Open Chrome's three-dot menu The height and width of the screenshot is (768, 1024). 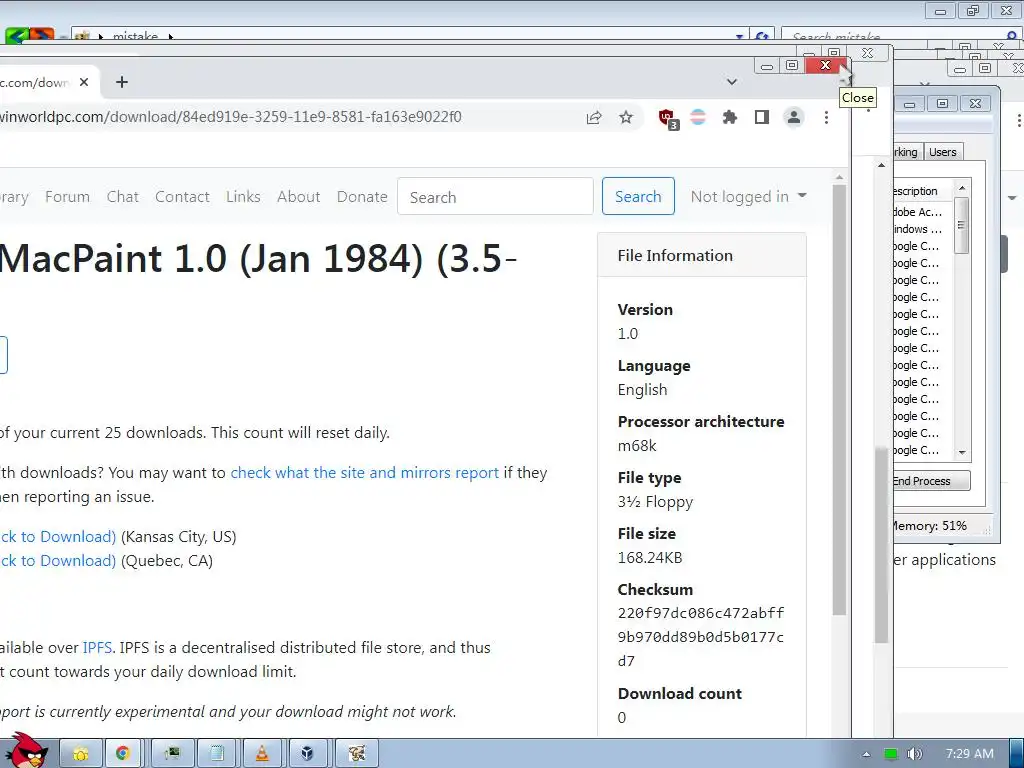pos(826,118)
